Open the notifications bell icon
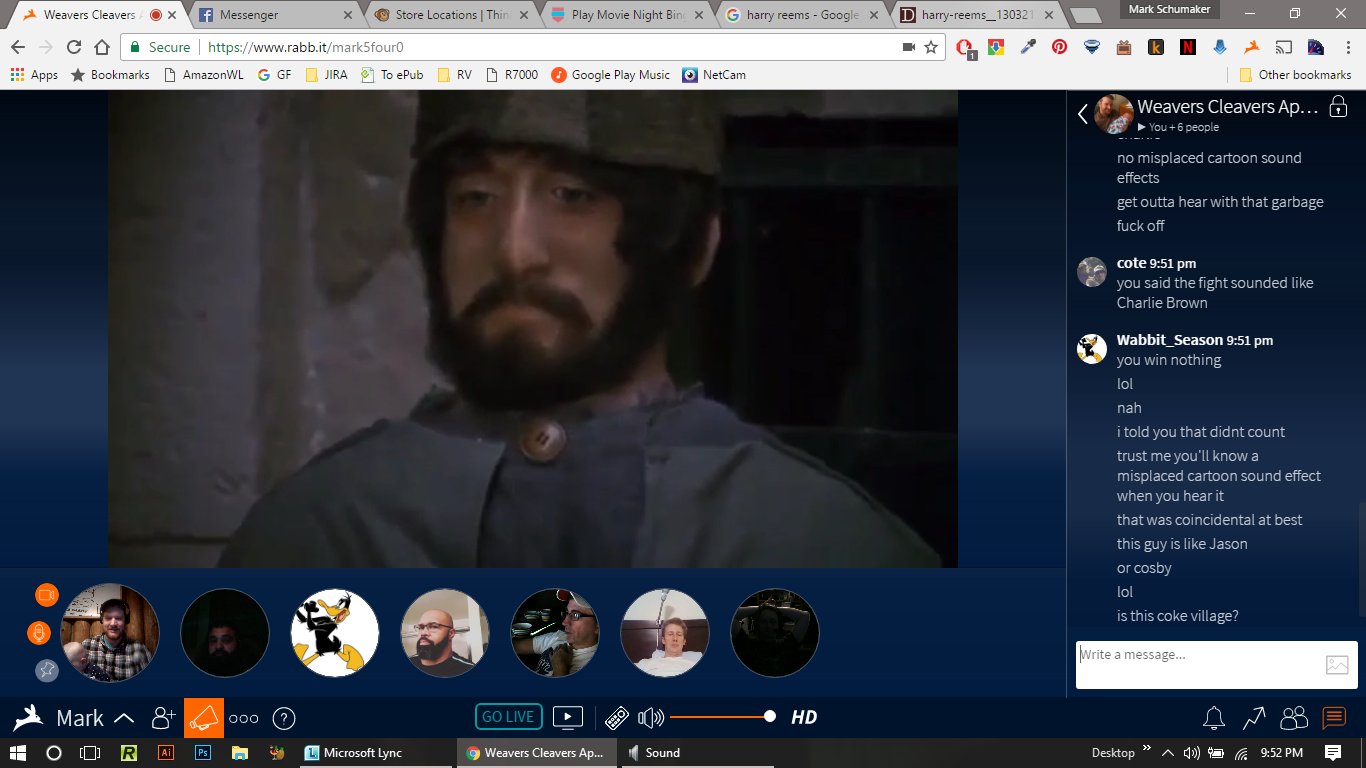This screenshot has width=1366, height=768. pyautogui.click(x=1214, y=717)
